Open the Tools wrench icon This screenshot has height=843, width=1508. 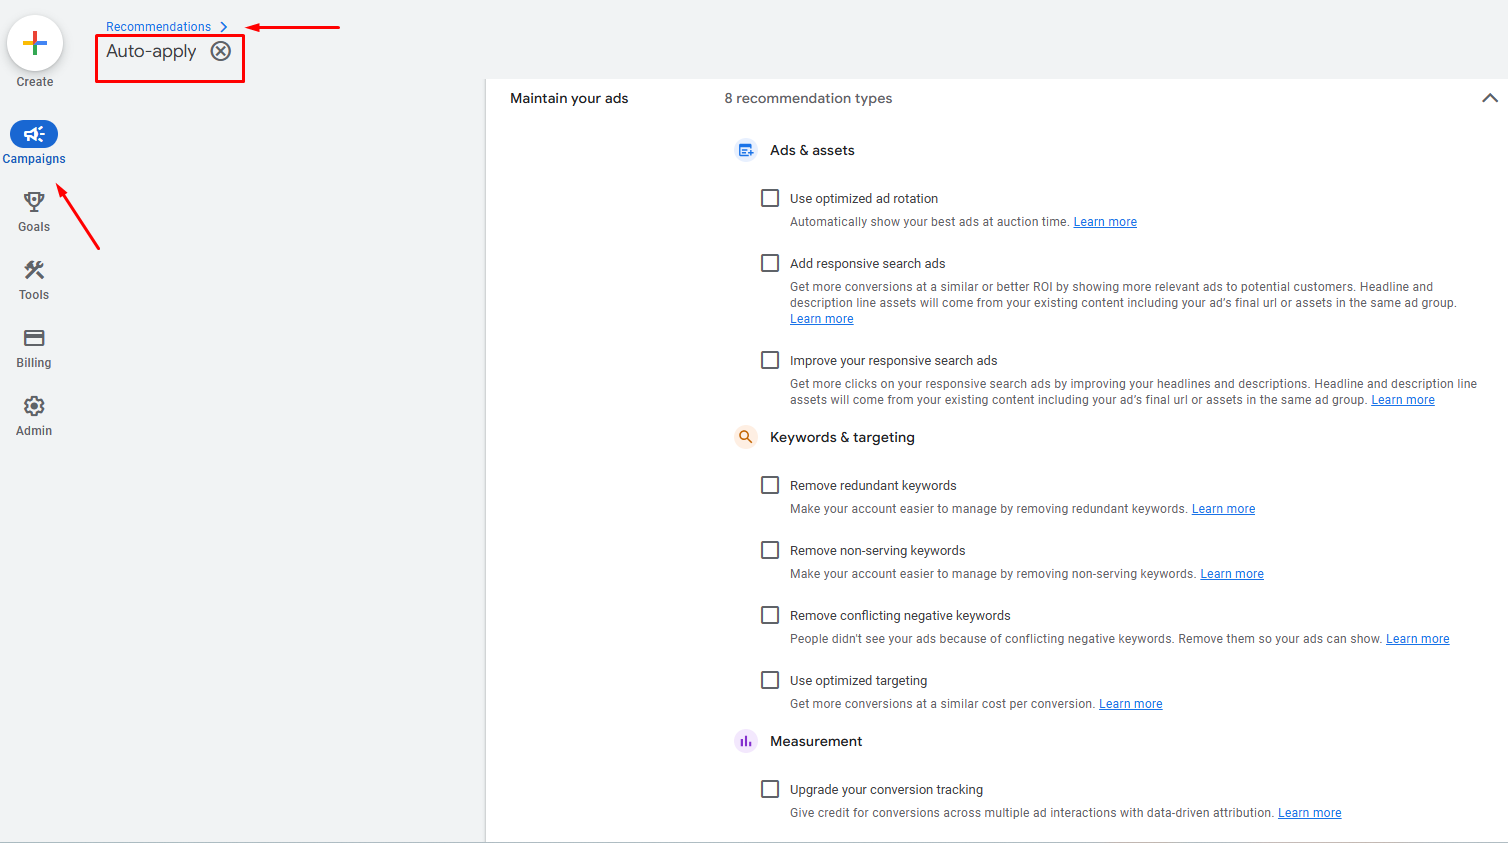pyautogui.click(x=34, y=270)
